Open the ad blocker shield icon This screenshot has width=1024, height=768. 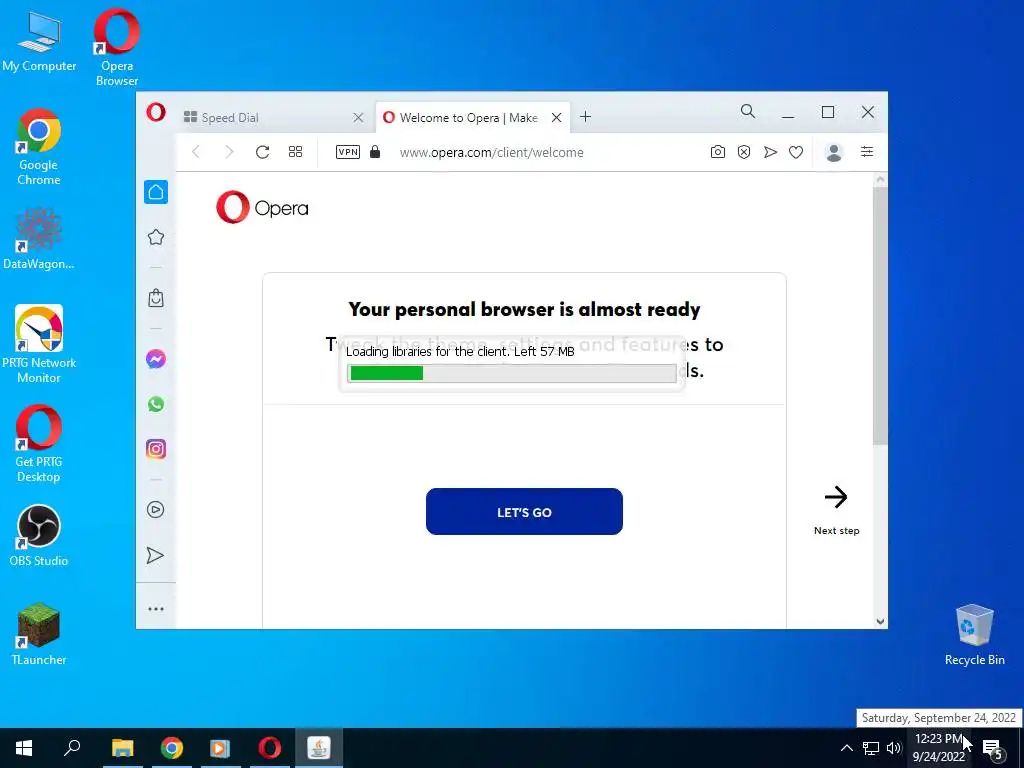[744, 152]
